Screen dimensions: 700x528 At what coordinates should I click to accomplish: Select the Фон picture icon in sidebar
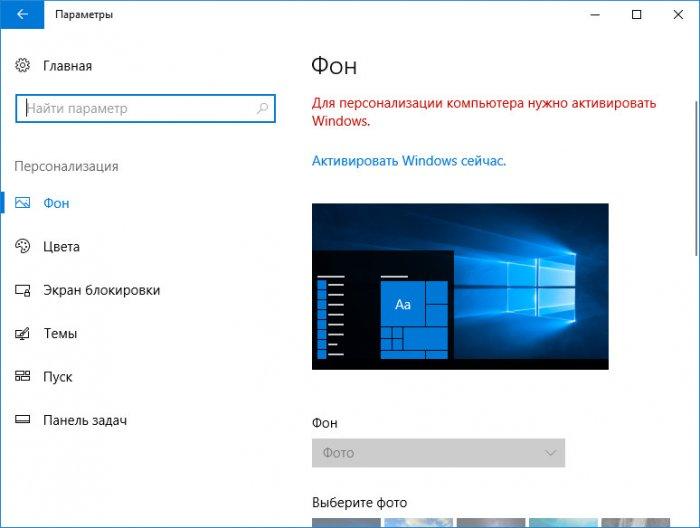tap(22, 203)
